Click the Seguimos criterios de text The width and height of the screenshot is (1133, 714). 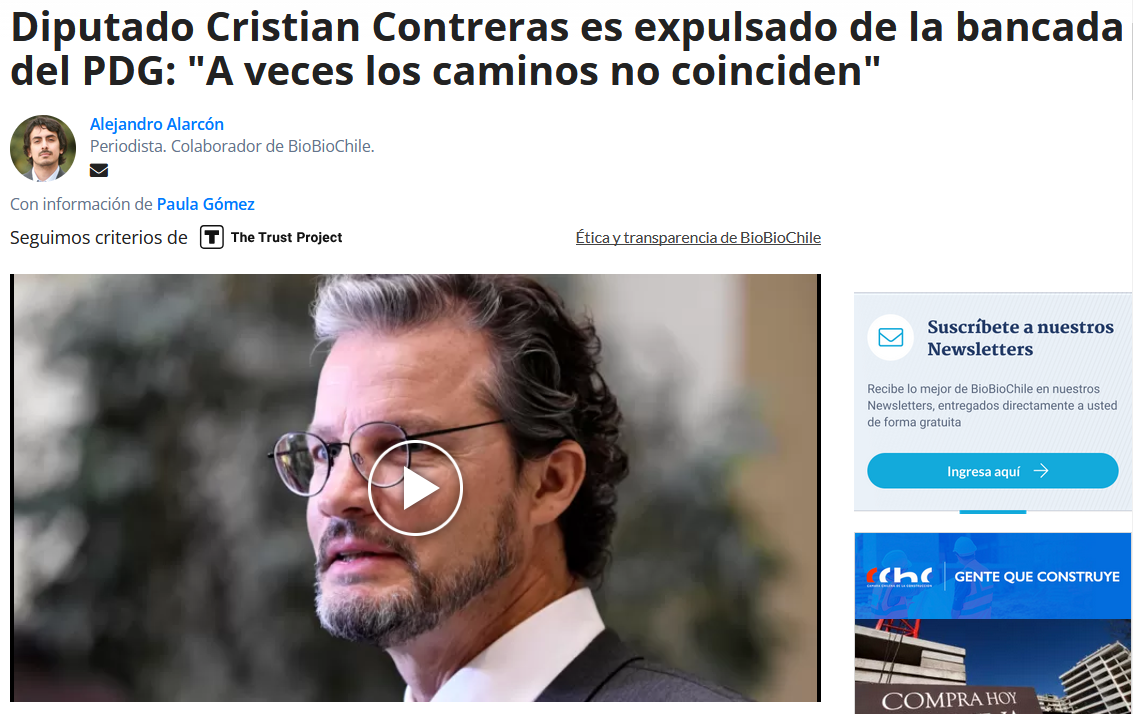click(99, 237)
